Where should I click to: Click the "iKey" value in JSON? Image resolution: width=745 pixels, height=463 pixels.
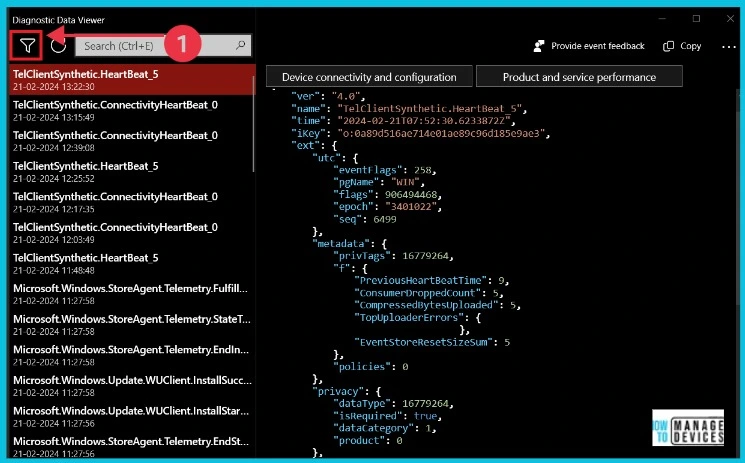[440, 134]
